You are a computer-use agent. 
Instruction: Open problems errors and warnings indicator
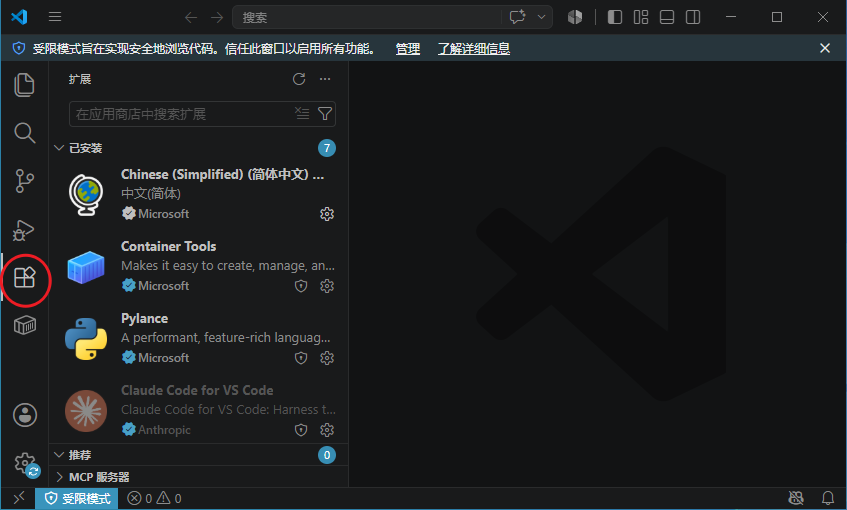point(154,498)
